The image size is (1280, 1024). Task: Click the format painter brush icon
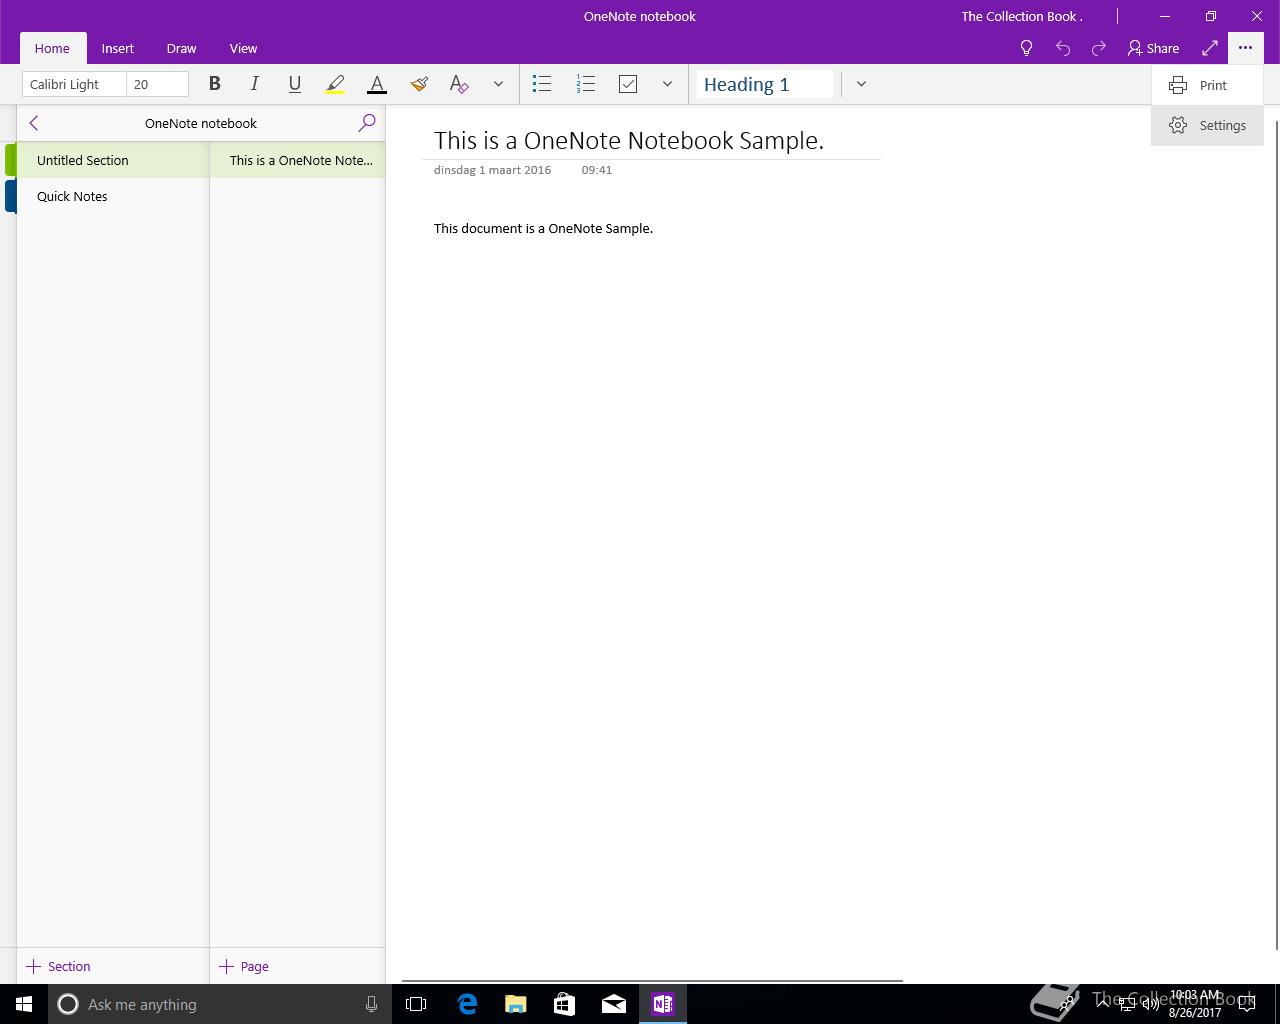419,84
